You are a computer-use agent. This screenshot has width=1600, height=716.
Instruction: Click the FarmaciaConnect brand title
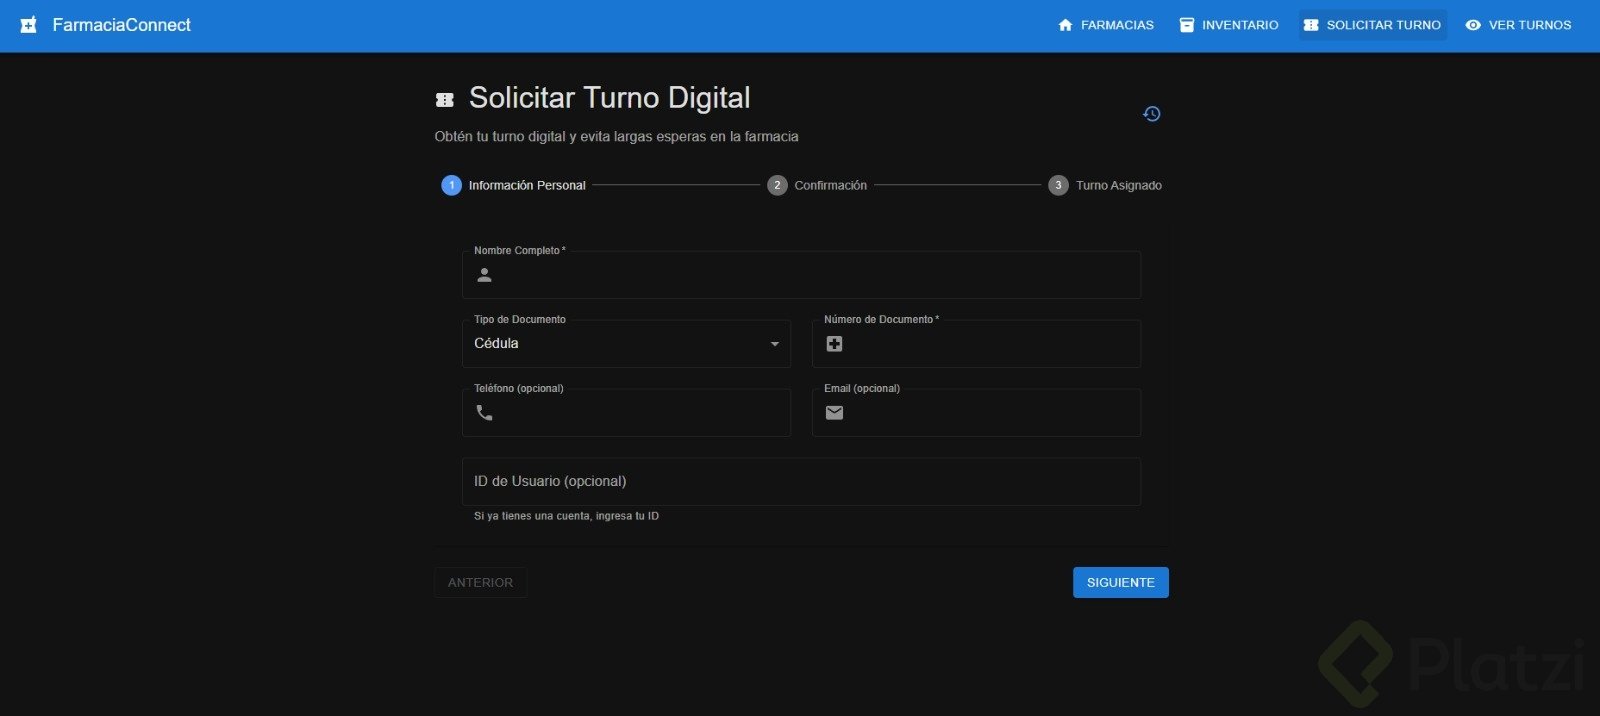point(121,25)
